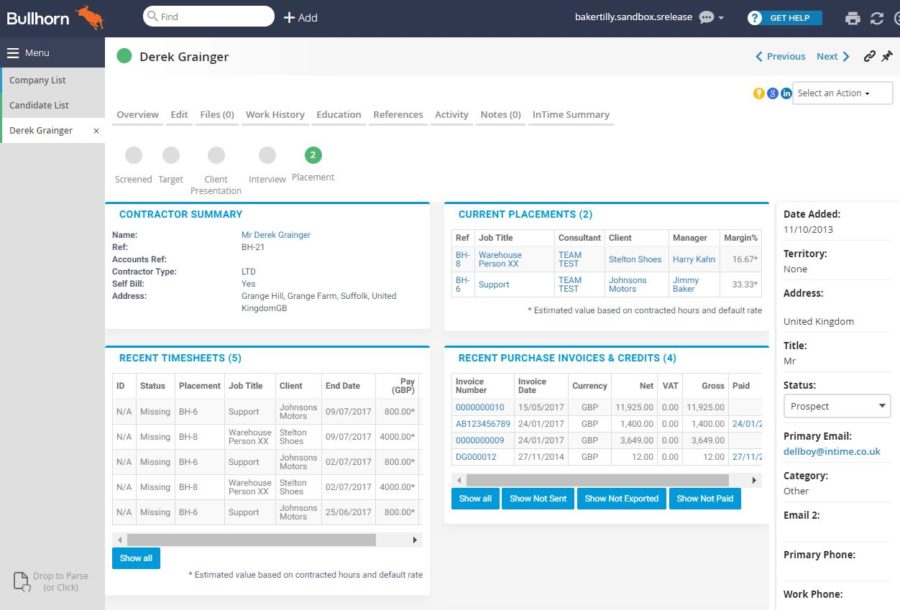Click the Show Not Paid button

(704, 498)
